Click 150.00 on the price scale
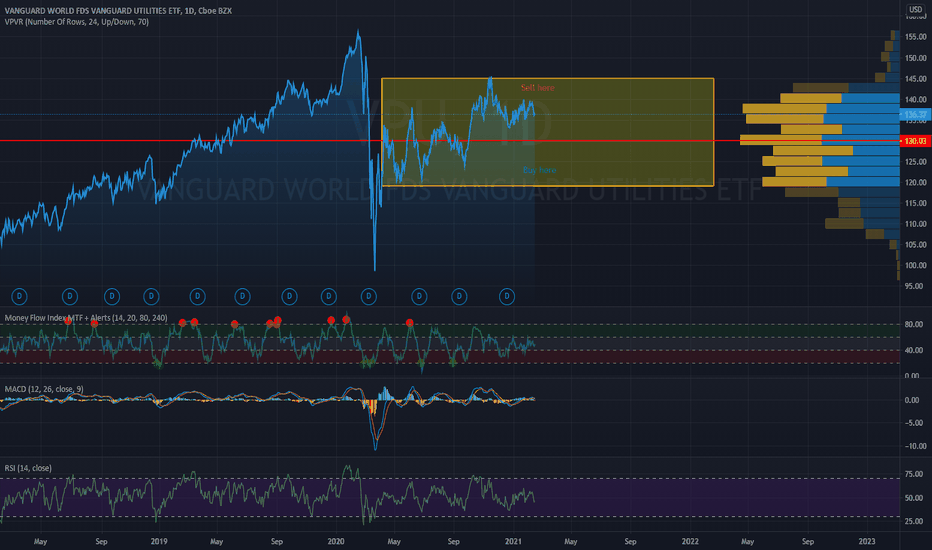 click(x=915, y=58)
